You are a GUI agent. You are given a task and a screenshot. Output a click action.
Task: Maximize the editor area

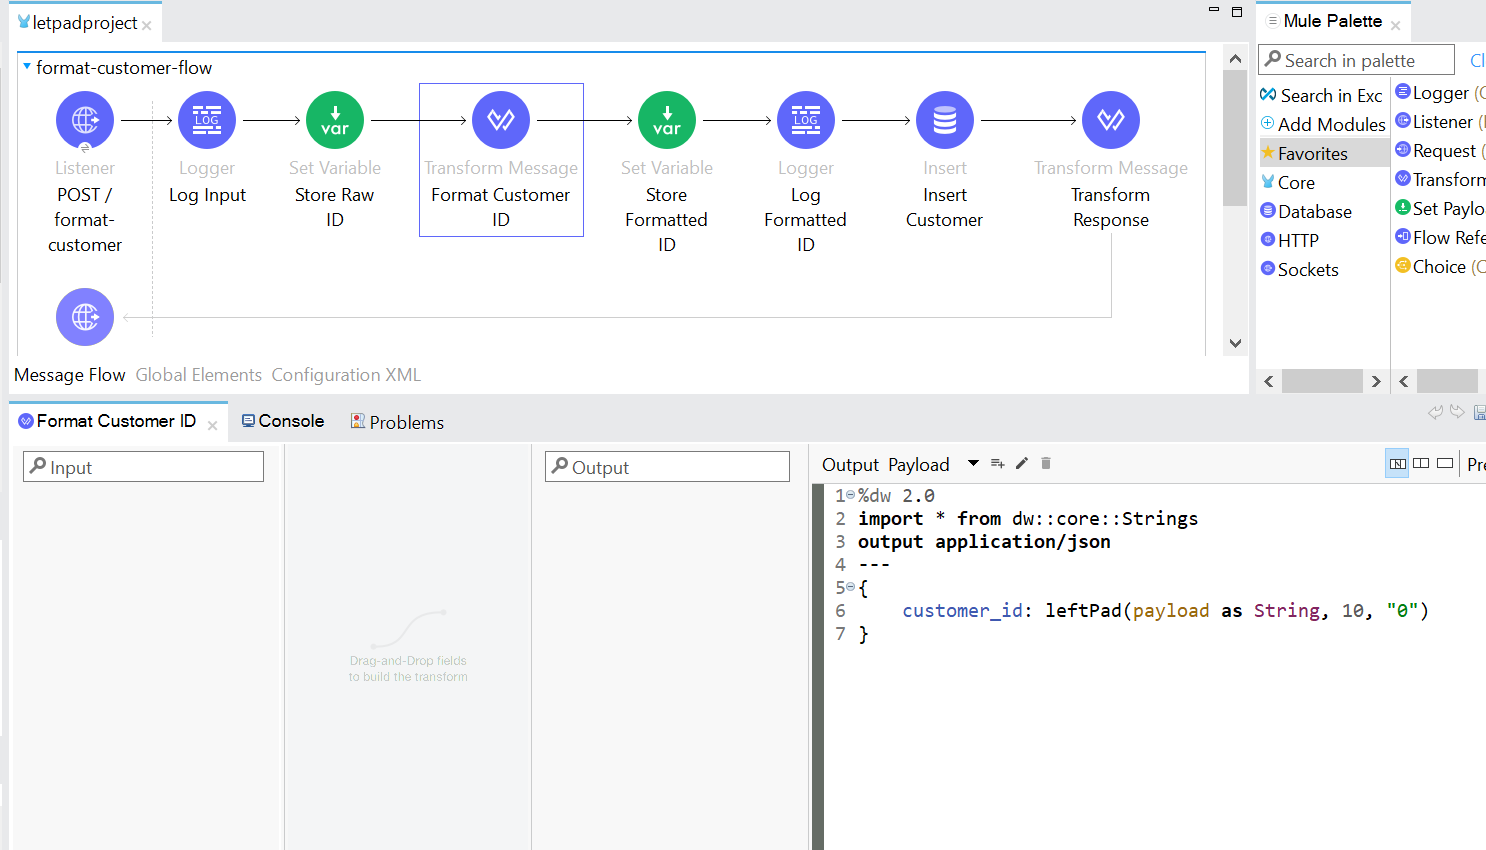coord(1237,12)
